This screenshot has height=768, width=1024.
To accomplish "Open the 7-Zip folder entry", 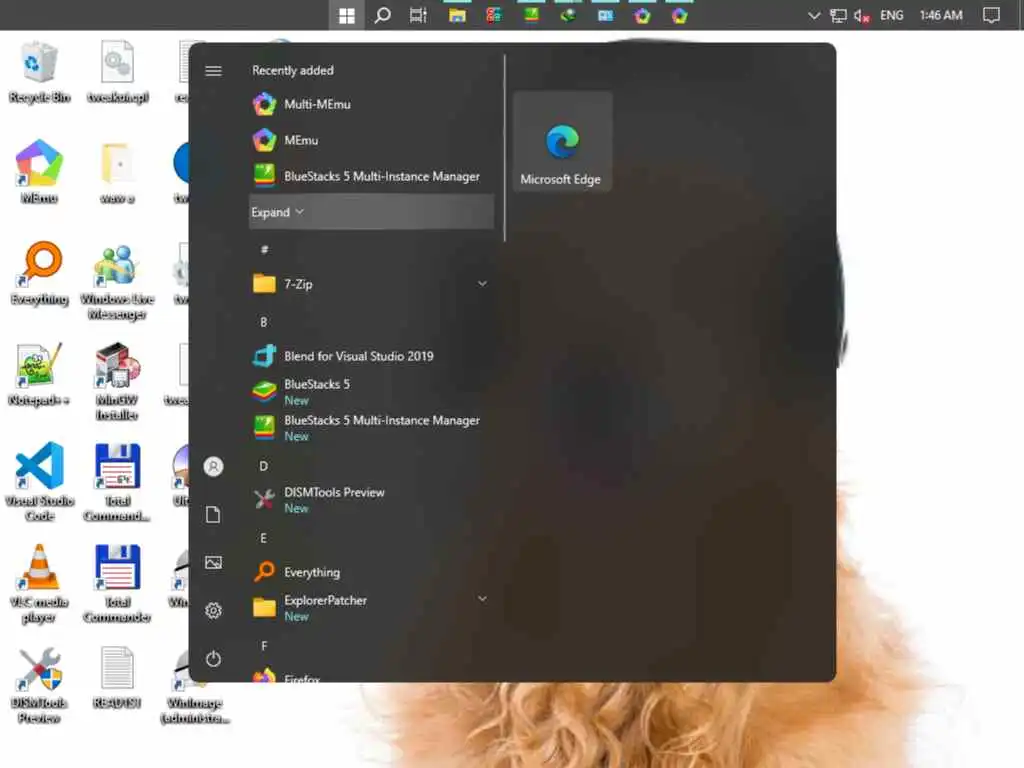I will tap(371, 284).
